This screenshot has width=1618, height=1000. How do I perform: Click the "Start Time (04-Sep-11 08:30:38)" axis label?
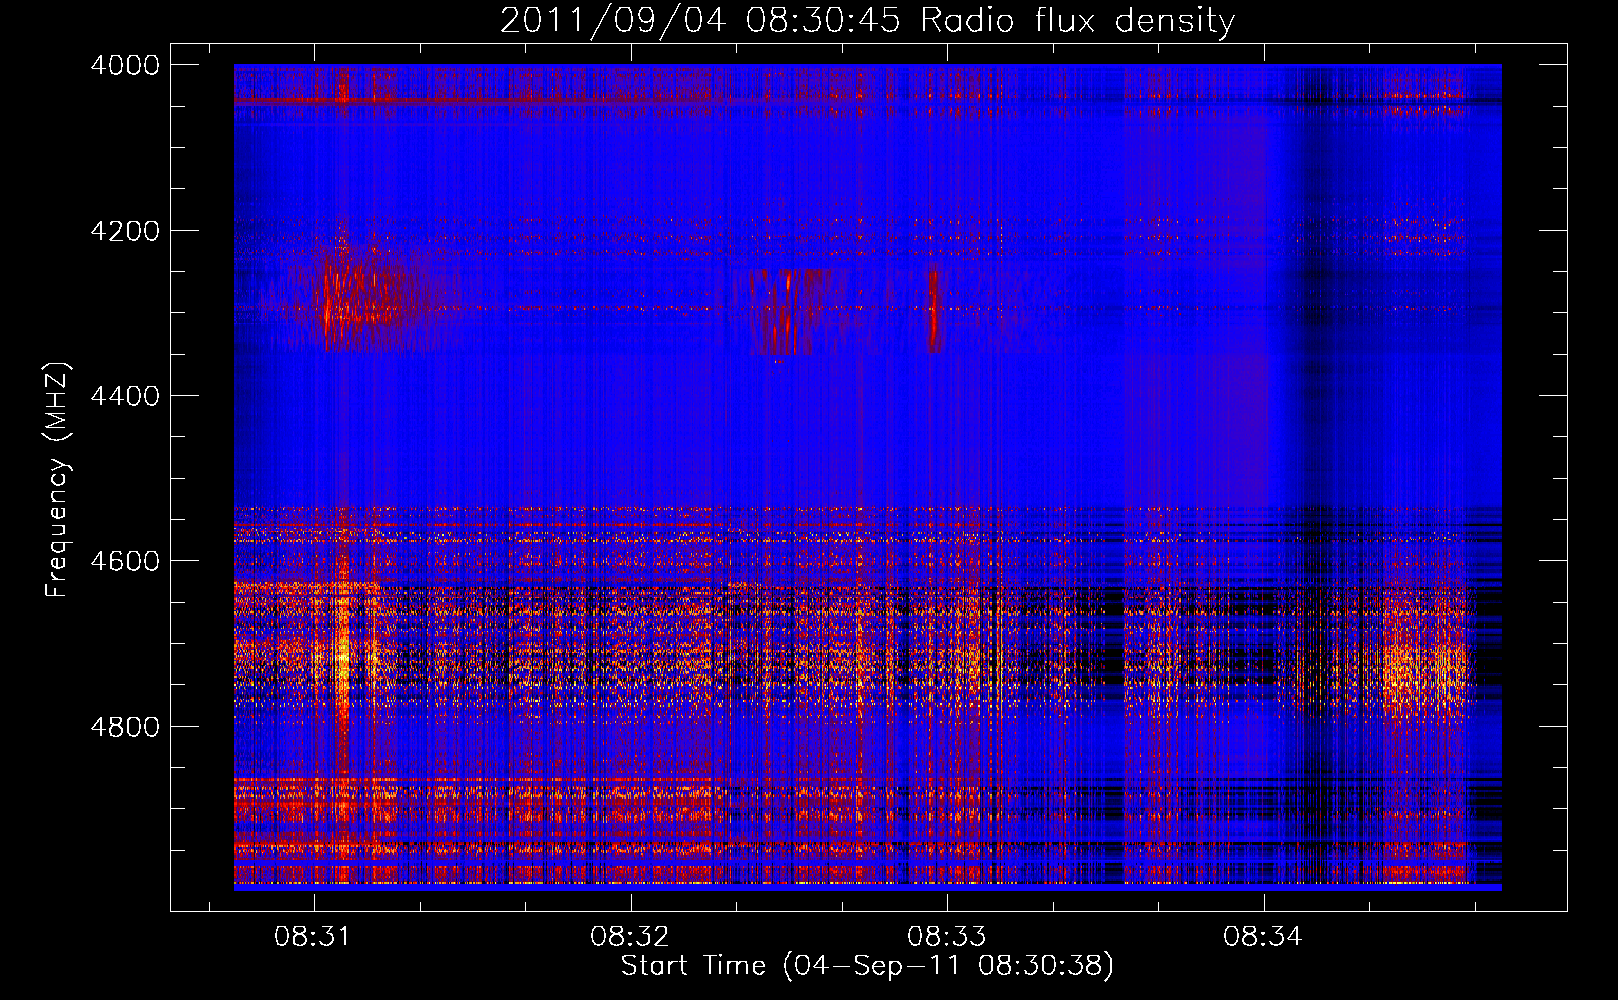(867, 966)
